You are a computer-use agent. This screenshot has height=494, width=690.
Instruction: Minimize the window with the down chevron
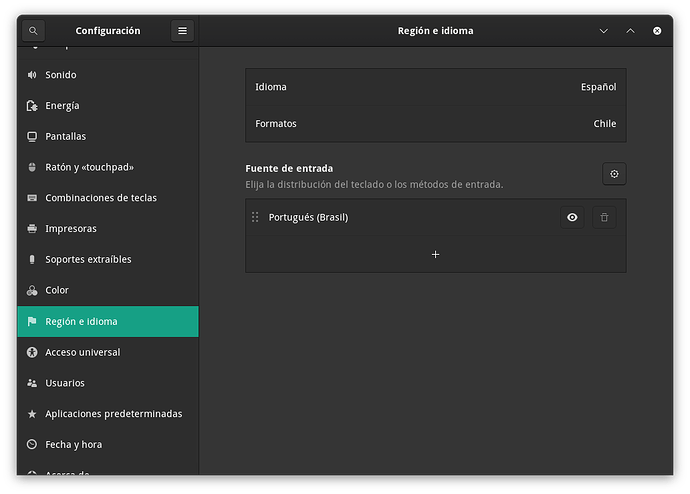pos(603,31)
